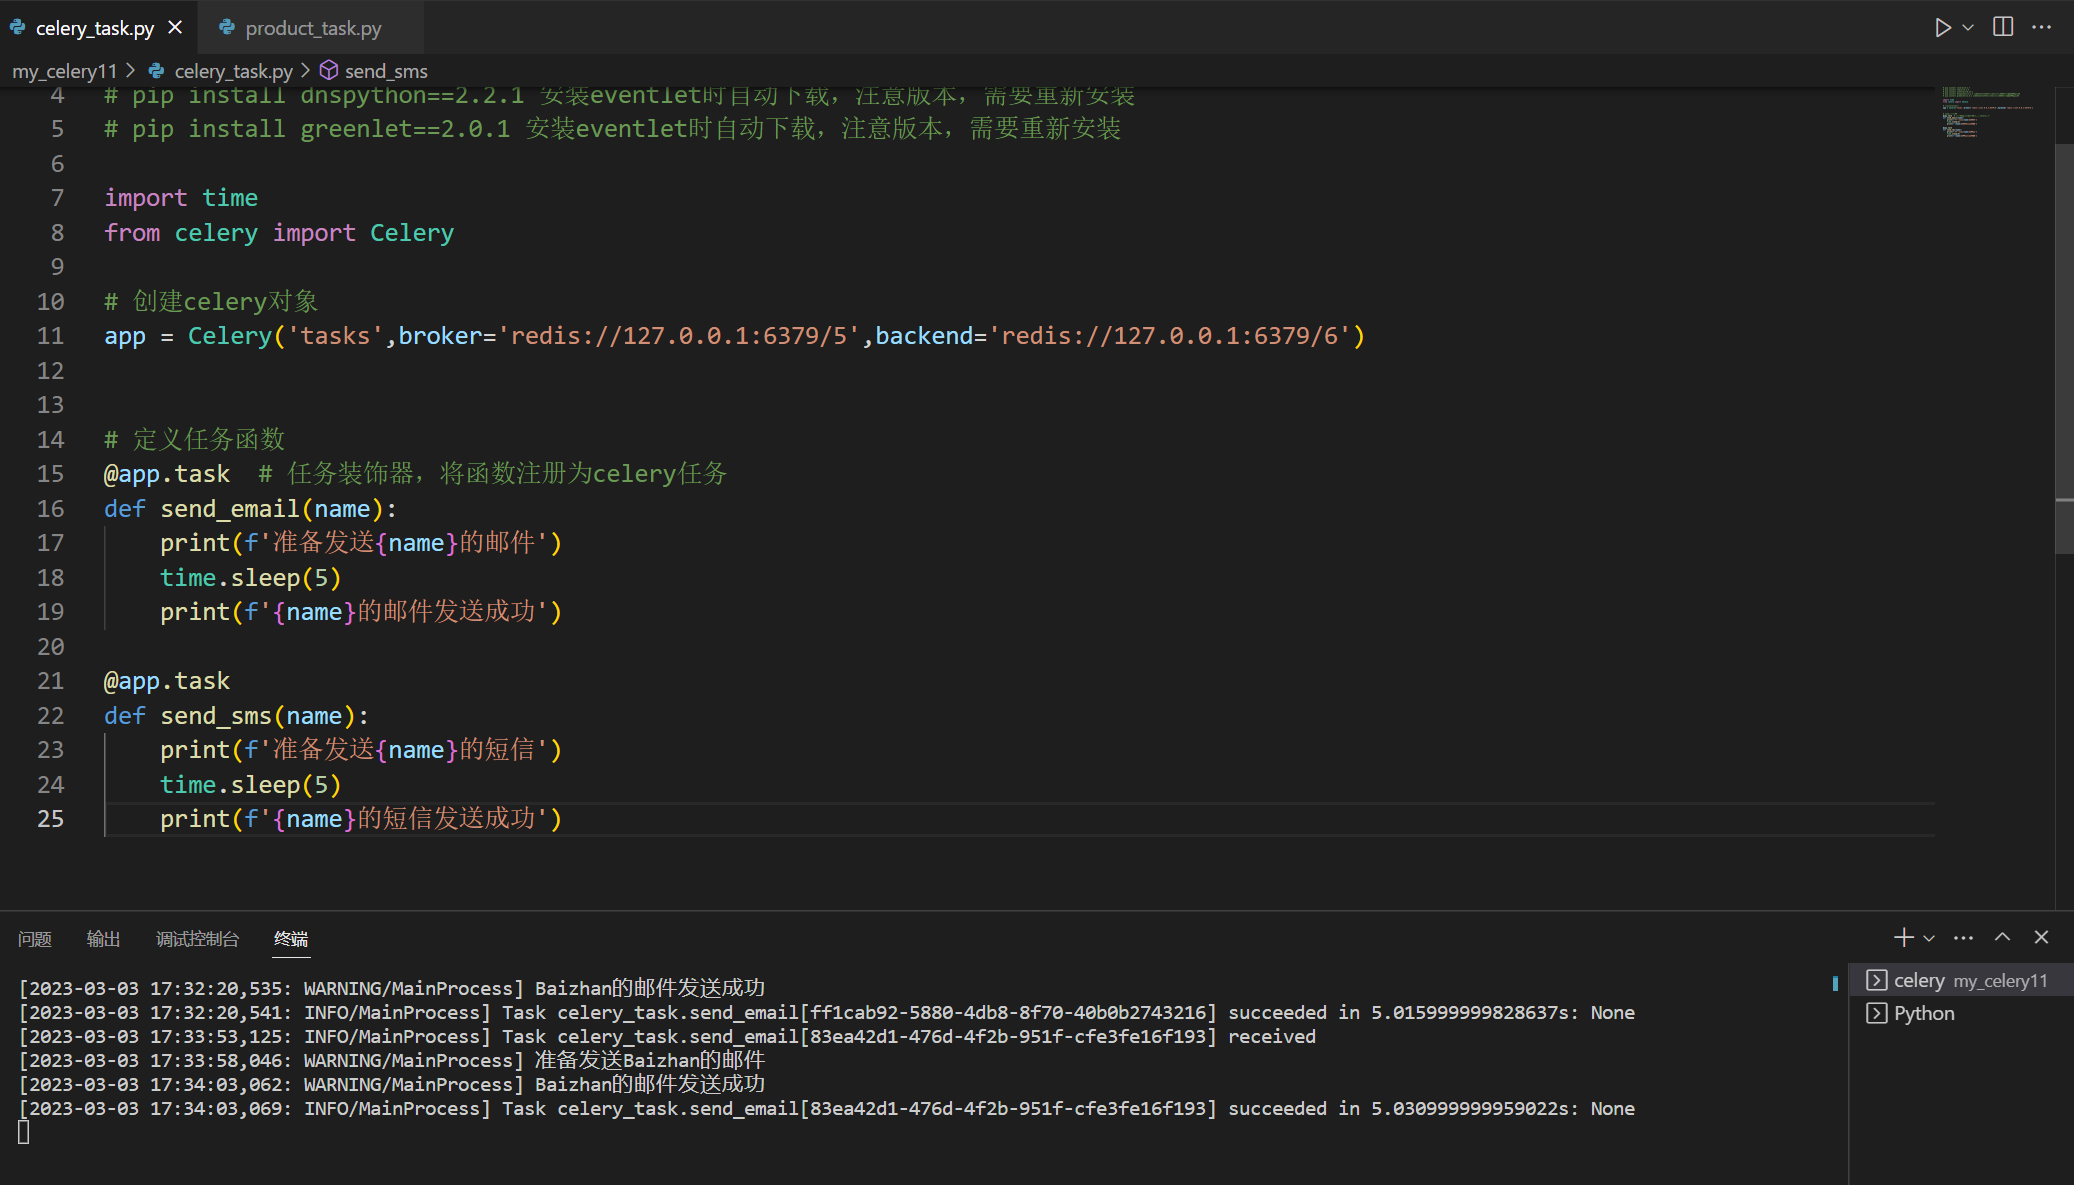Click the send_sms symbol icon in breadcrumb
The height and width of the screenshot is (1185, 2074).
(x=329, y=71)
